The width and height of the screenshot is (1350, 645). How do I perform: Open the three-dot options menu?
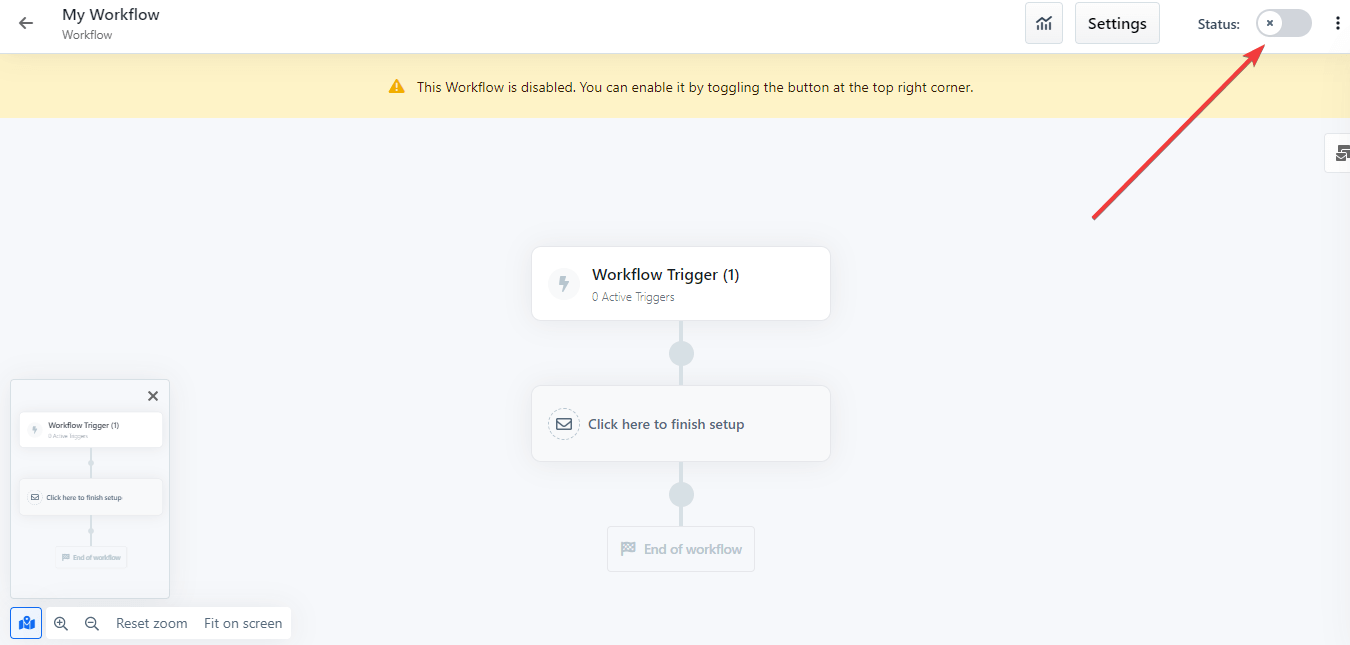1338,22
